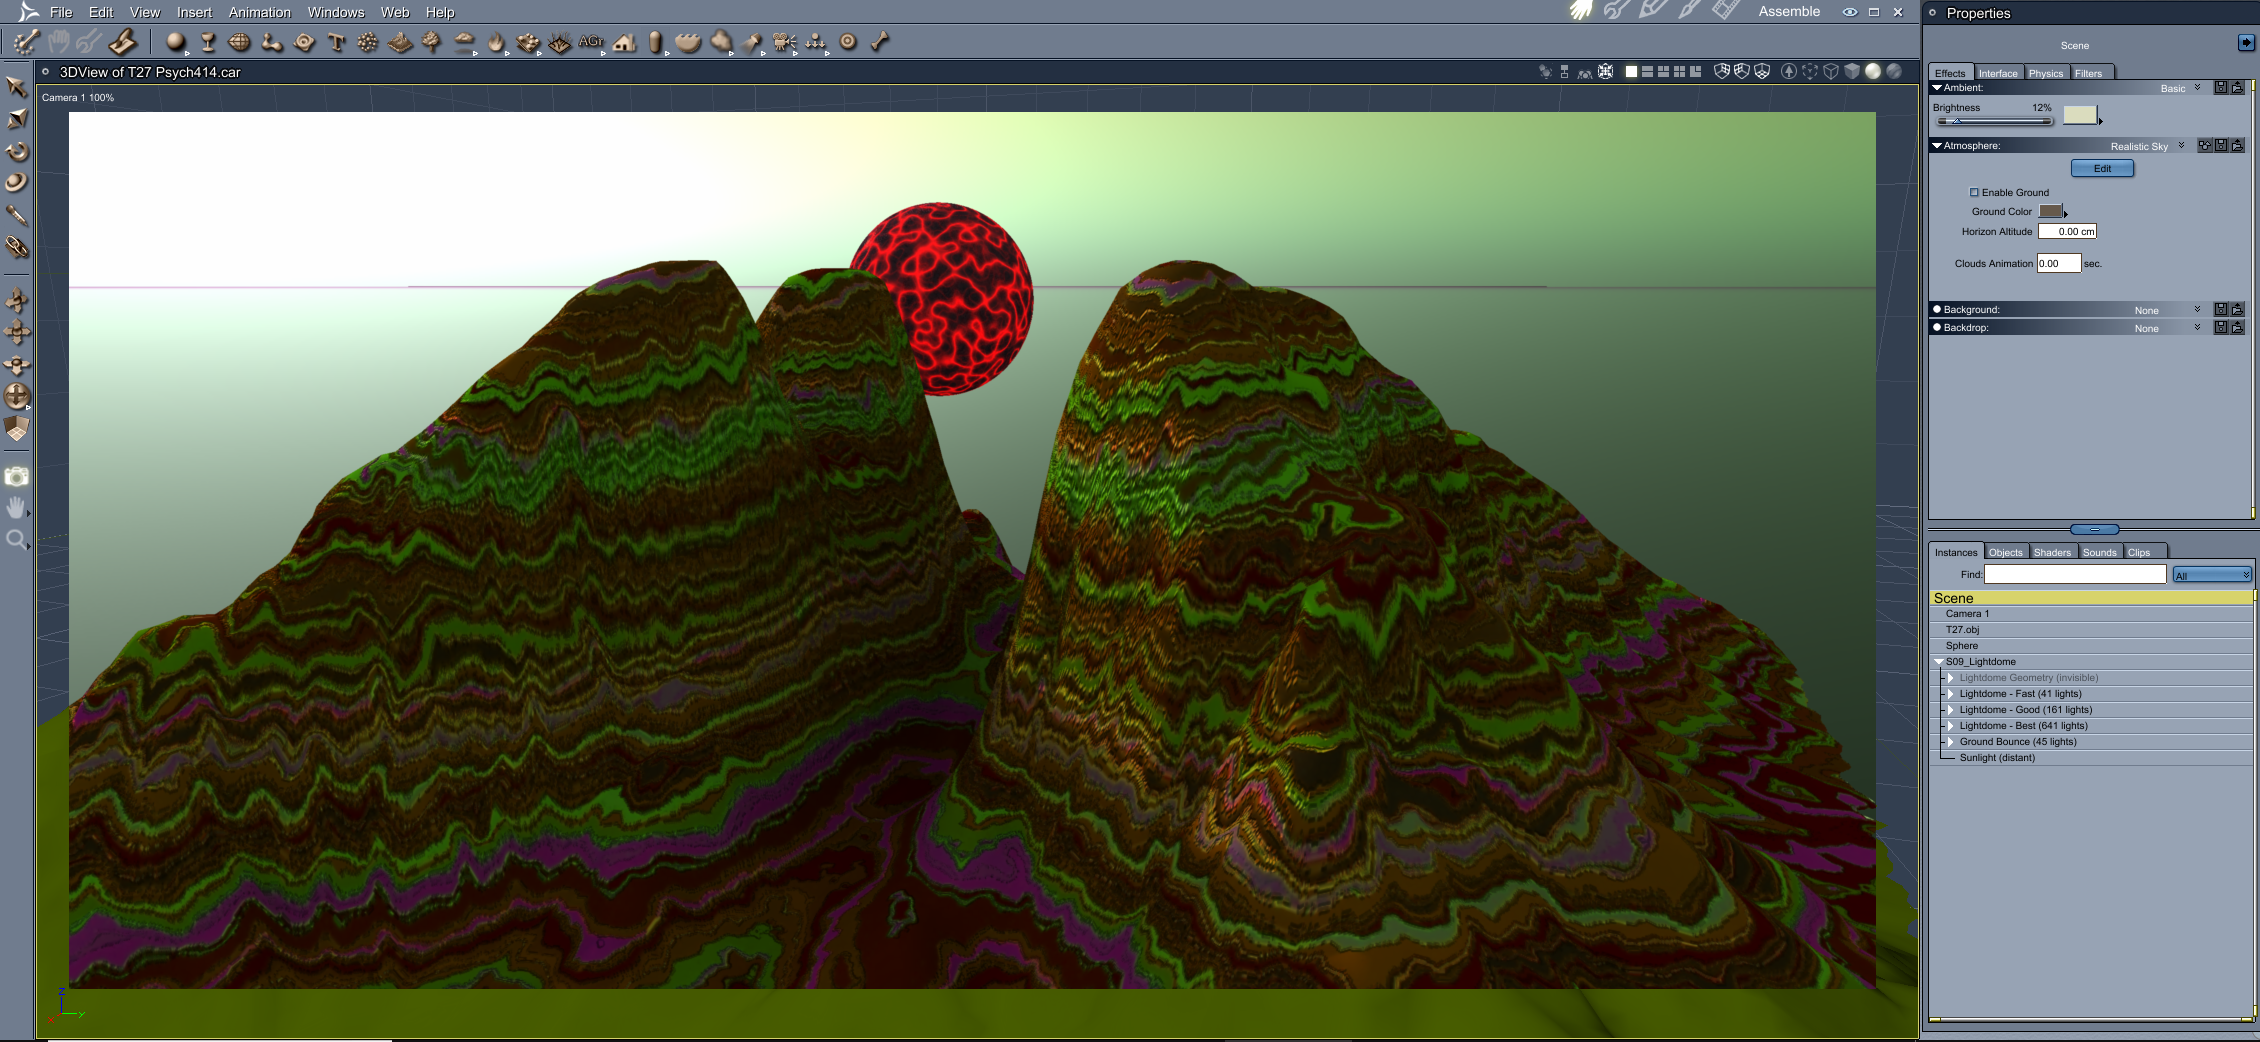
Task: Open the Basic ambient dropdown
Action: (x=2181, y=89)
